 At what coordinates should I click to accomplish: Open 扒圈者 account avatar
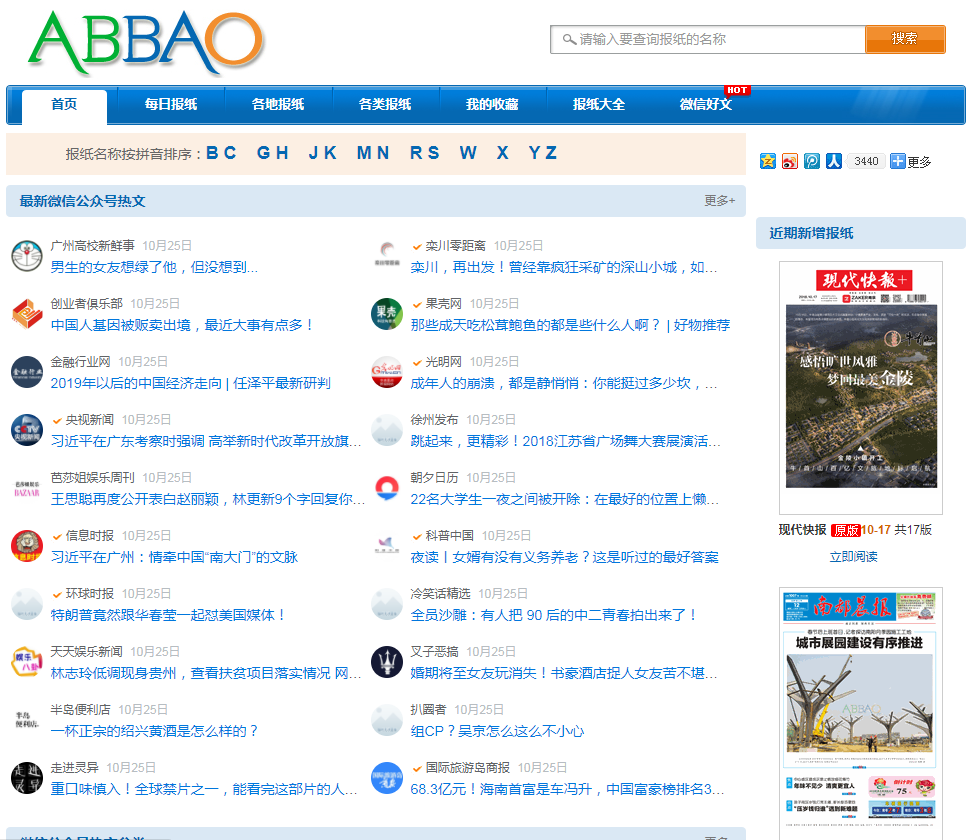tap(387, 720)
